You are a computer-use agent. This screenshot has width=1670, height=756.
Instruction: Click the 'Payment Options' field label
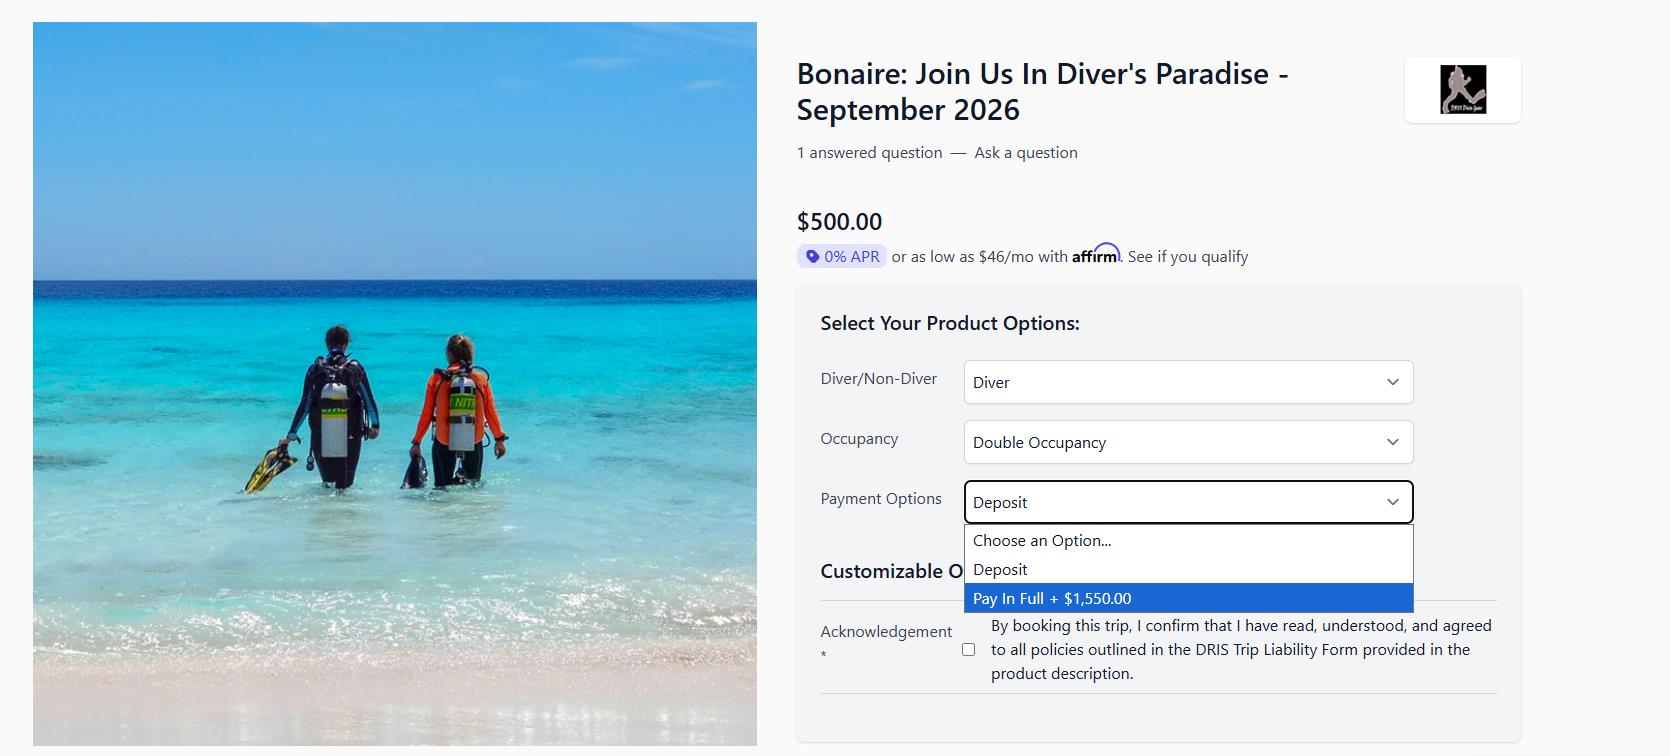[881, 499]
